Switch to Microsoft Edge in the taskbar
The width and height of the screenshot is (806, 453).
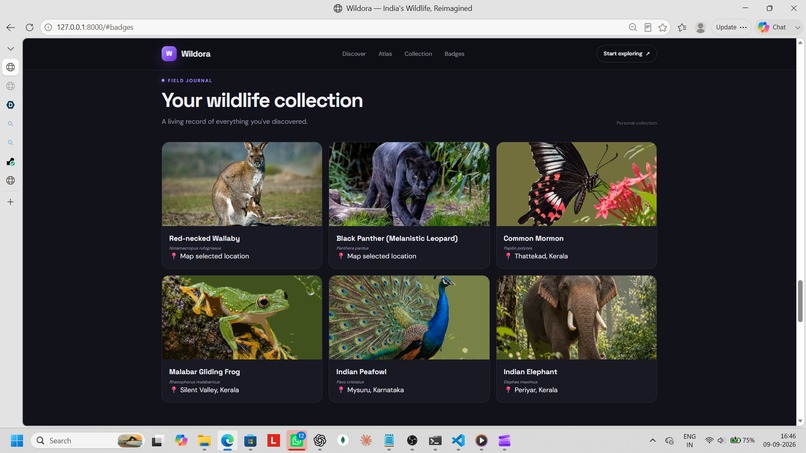227,441
